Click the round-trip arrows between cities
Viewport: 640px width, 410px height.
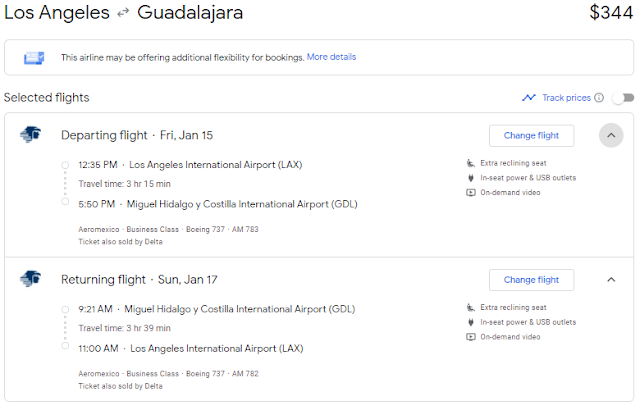click(x=122, y=14)
